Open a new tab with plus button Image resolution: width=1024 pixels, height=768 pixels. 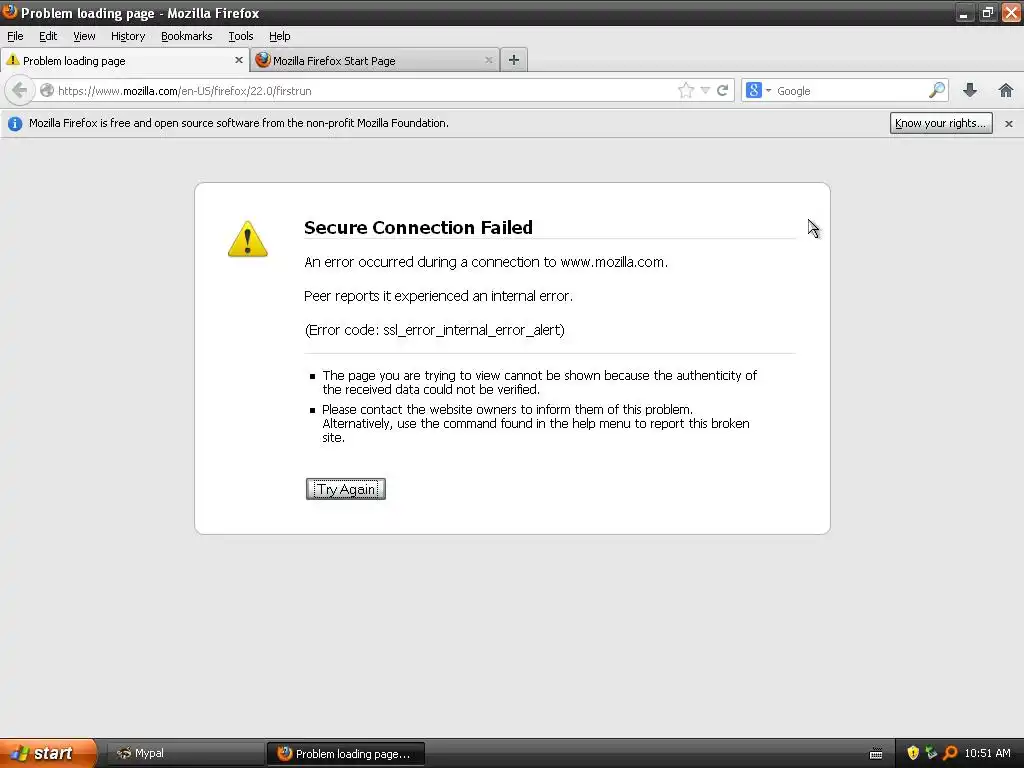(514, 60)
